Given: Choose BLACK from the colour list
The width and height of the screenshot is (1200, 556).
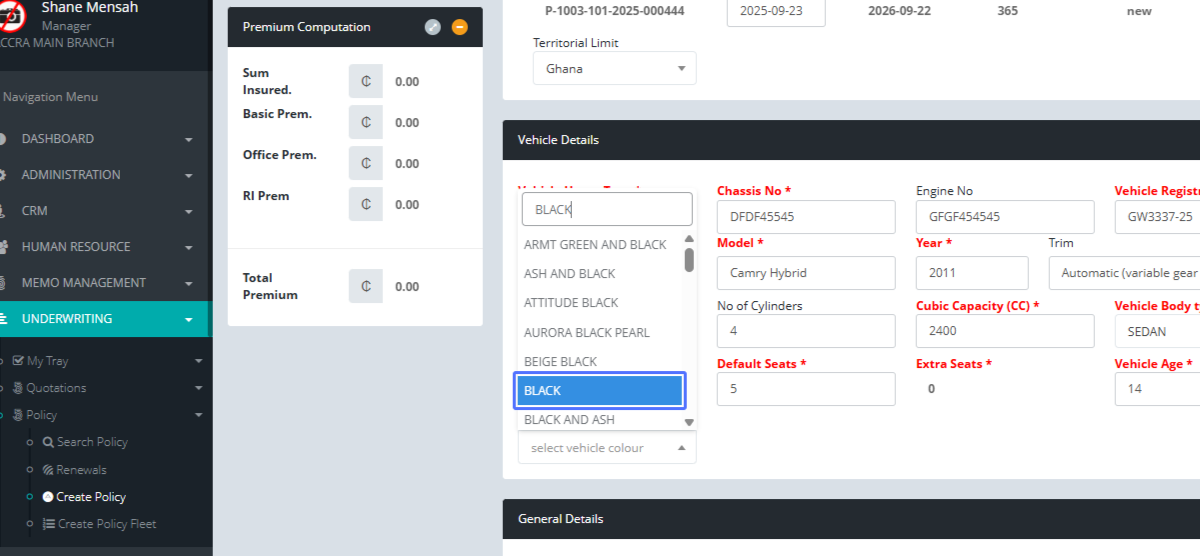Looking at the screenshot, I should 598,391.
